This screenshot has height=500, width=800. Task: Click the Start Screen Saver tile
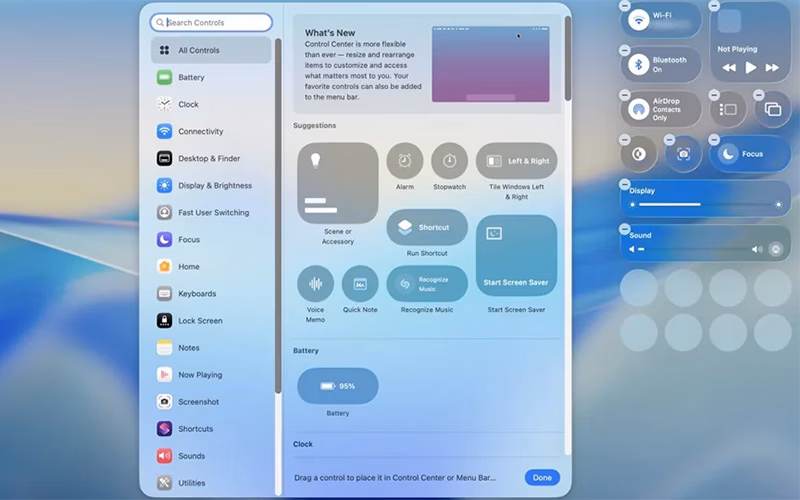(x=516, y=255)
